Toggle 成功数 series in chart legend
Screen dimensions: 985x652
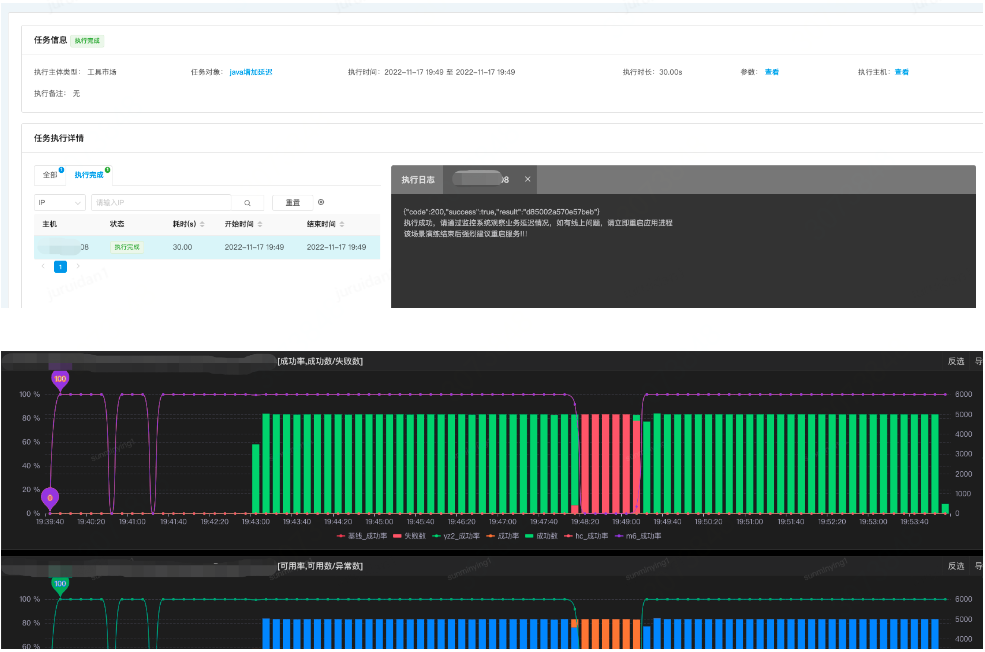tap(541, 536)
